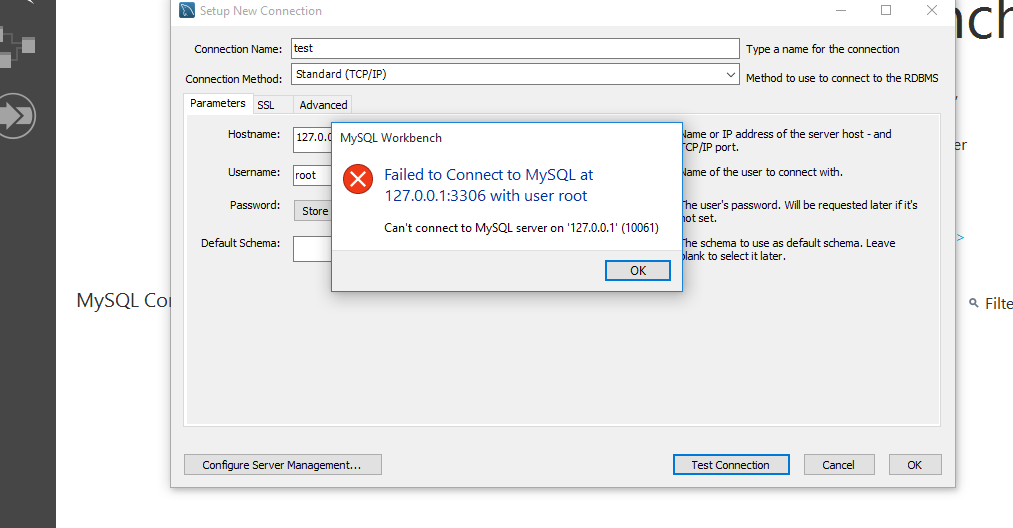Close the Setup New Connection window
Screen dimensions: 1013x528
[932, 10]
